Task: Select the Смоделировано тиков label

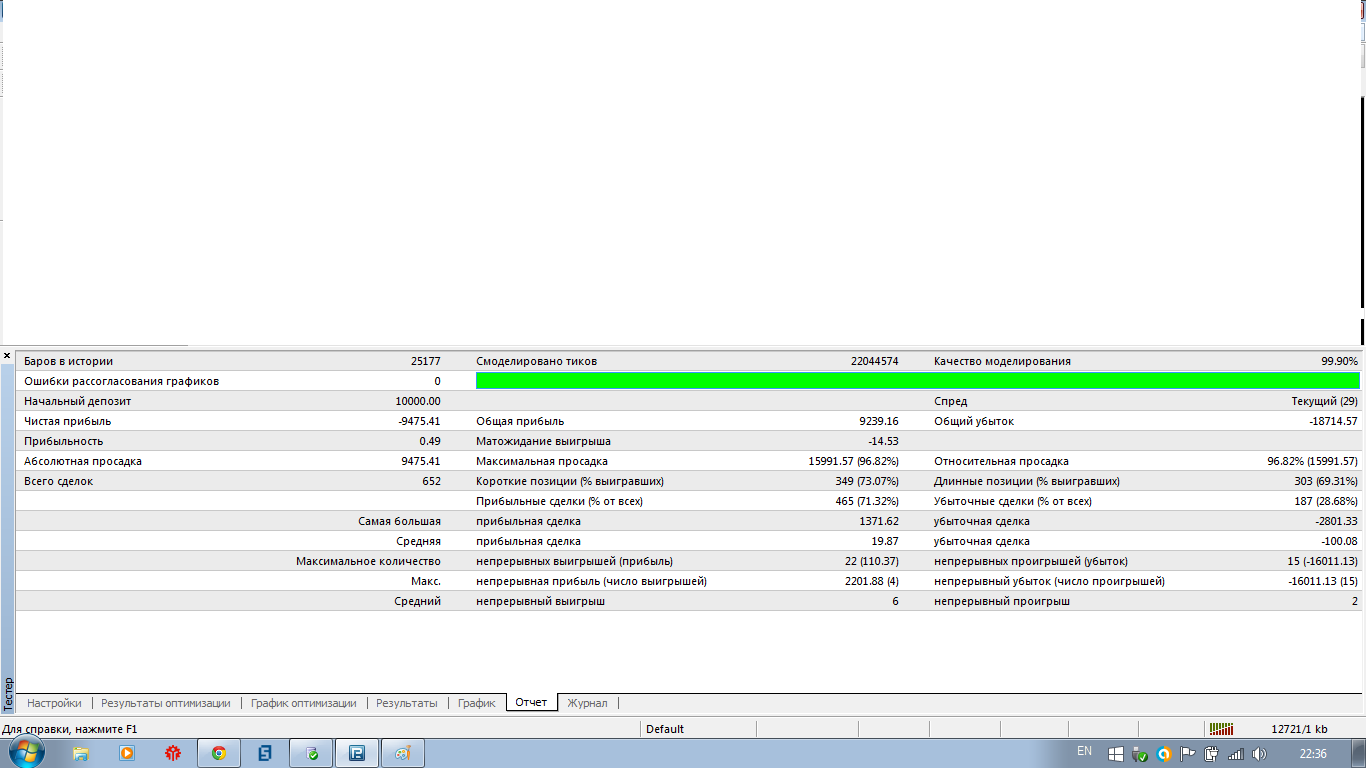Action: (536, 361)
